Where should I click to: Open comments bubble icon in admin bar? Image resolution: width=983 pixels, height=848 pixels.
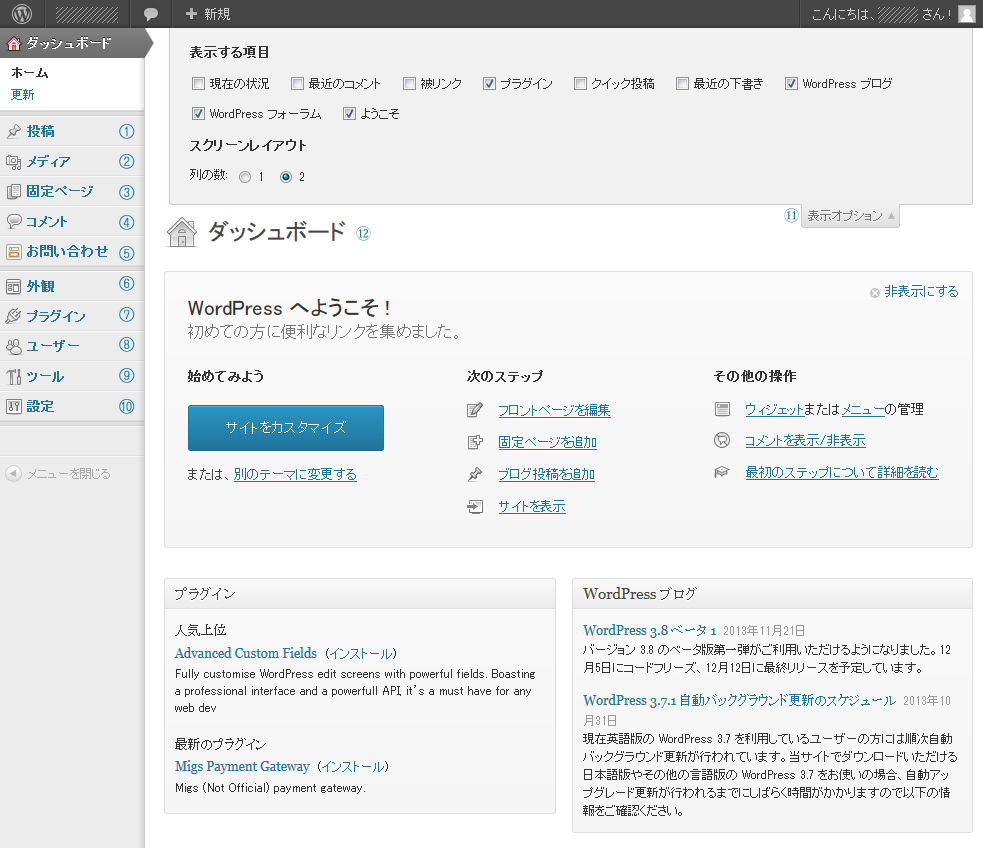[150, 14]
